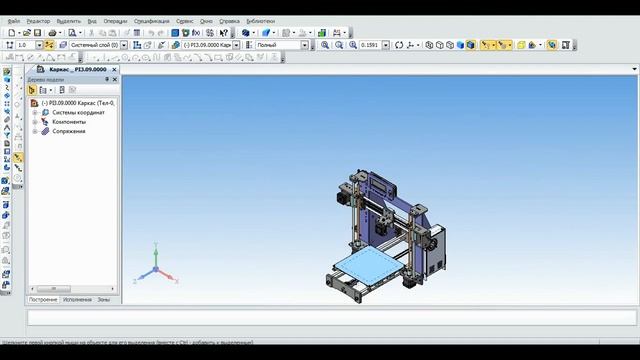
Task: Switch to the Зоны tab
Action: click(x=104, y=300)
